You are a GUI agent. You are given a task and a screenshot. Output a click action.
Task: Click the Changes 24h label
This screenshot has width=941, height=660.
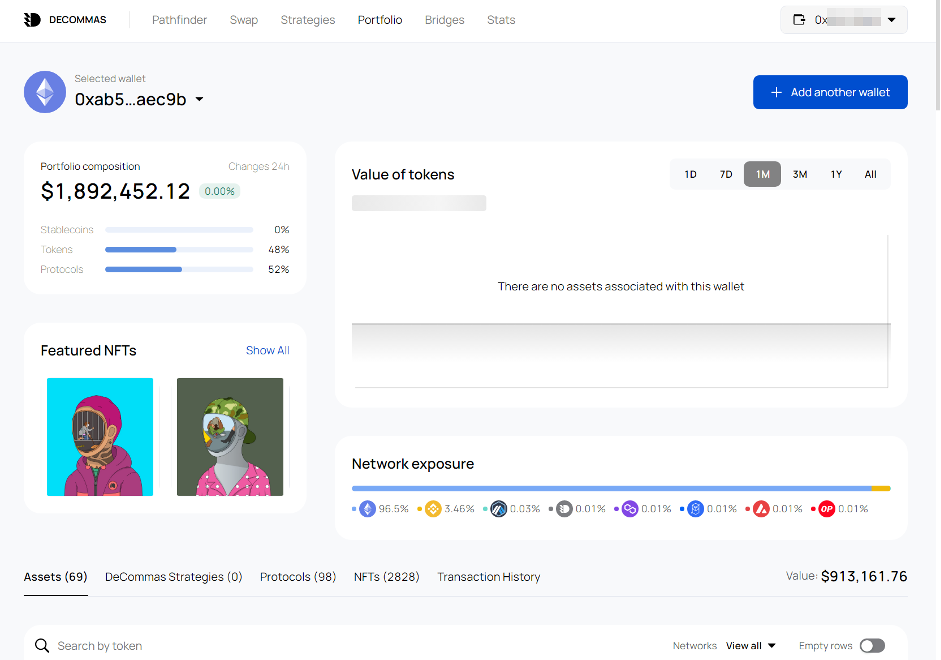pos(259,166)
